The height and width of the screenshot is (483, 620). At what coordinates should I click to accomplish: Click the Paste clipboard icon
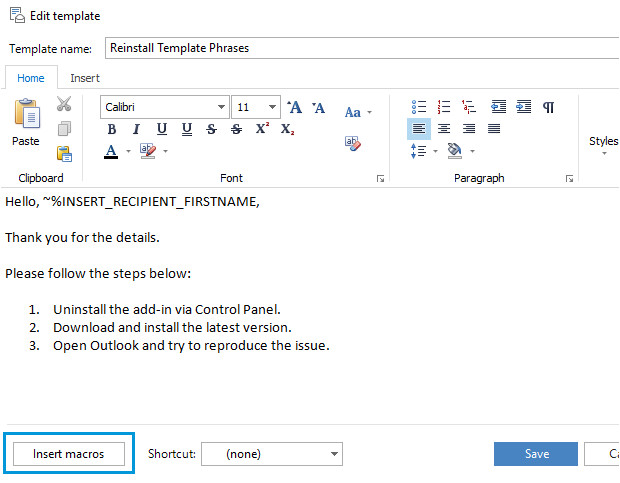26,118
